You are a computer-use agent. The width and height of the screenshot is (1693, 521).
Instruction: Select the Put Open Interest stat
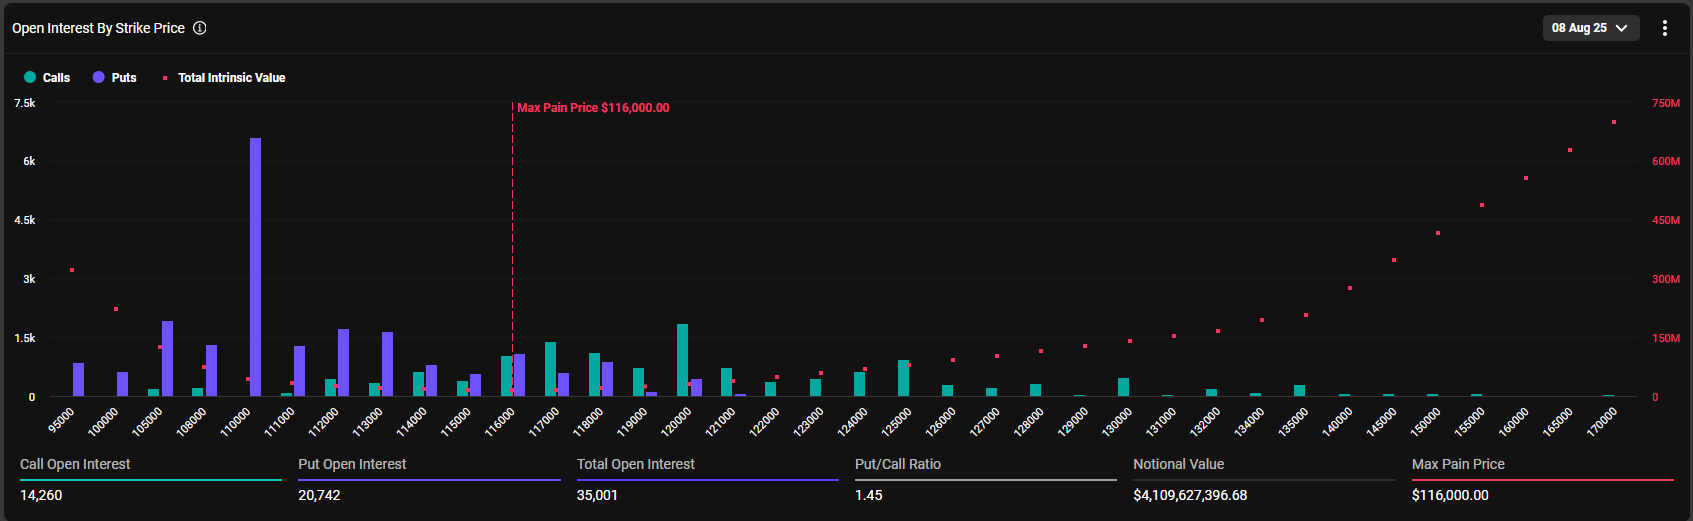[x=352, y=464]
